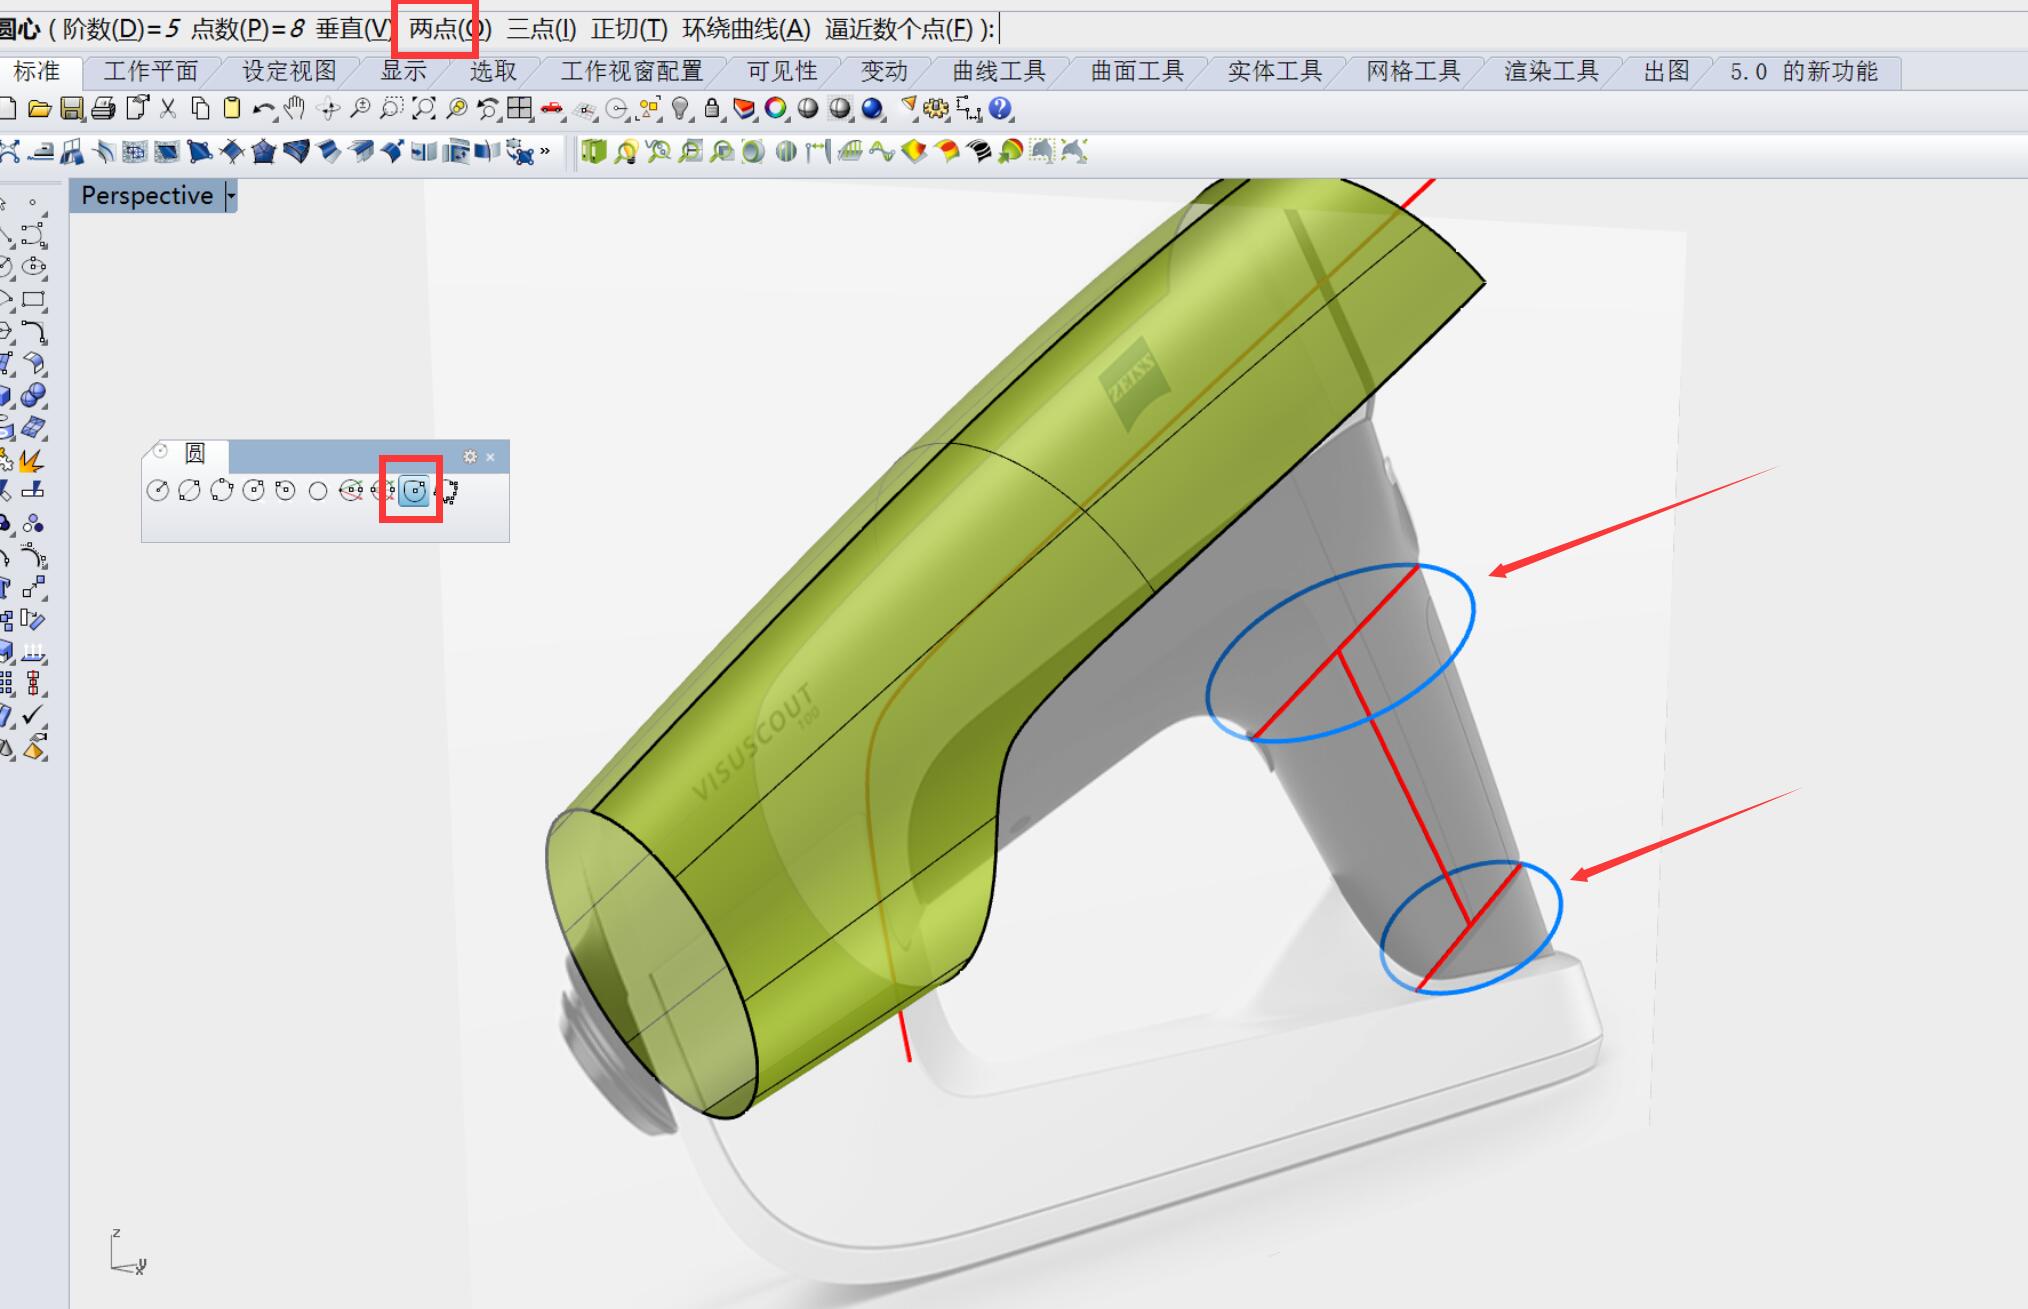Image resolution: width=2028 pixels, height=1309 pixels.
Task: Open the Perspective viewport dropdown arrow
Action: tap(231, 196)
